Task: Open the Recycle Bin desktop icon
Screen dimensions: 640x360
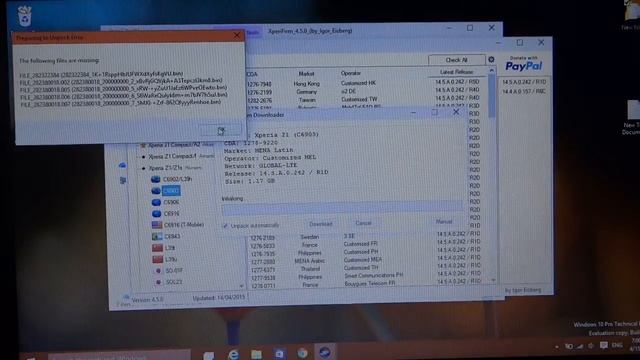Action: [24, 16]
